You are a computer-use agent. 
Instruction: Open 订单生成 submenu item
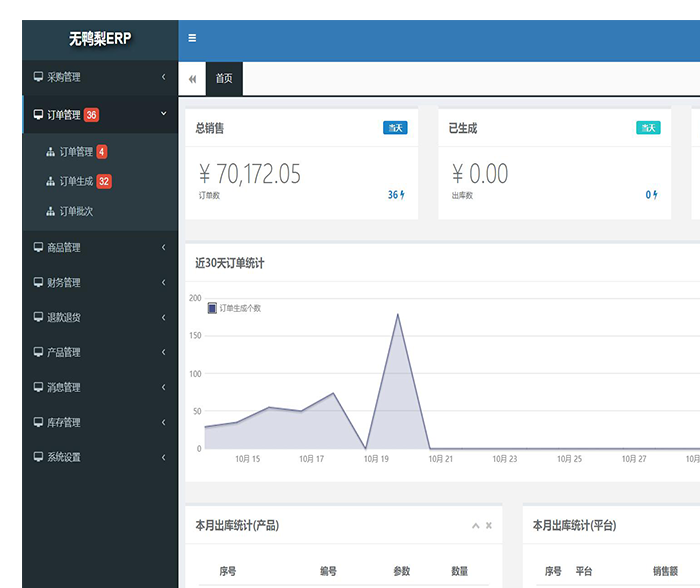(76, 182)
